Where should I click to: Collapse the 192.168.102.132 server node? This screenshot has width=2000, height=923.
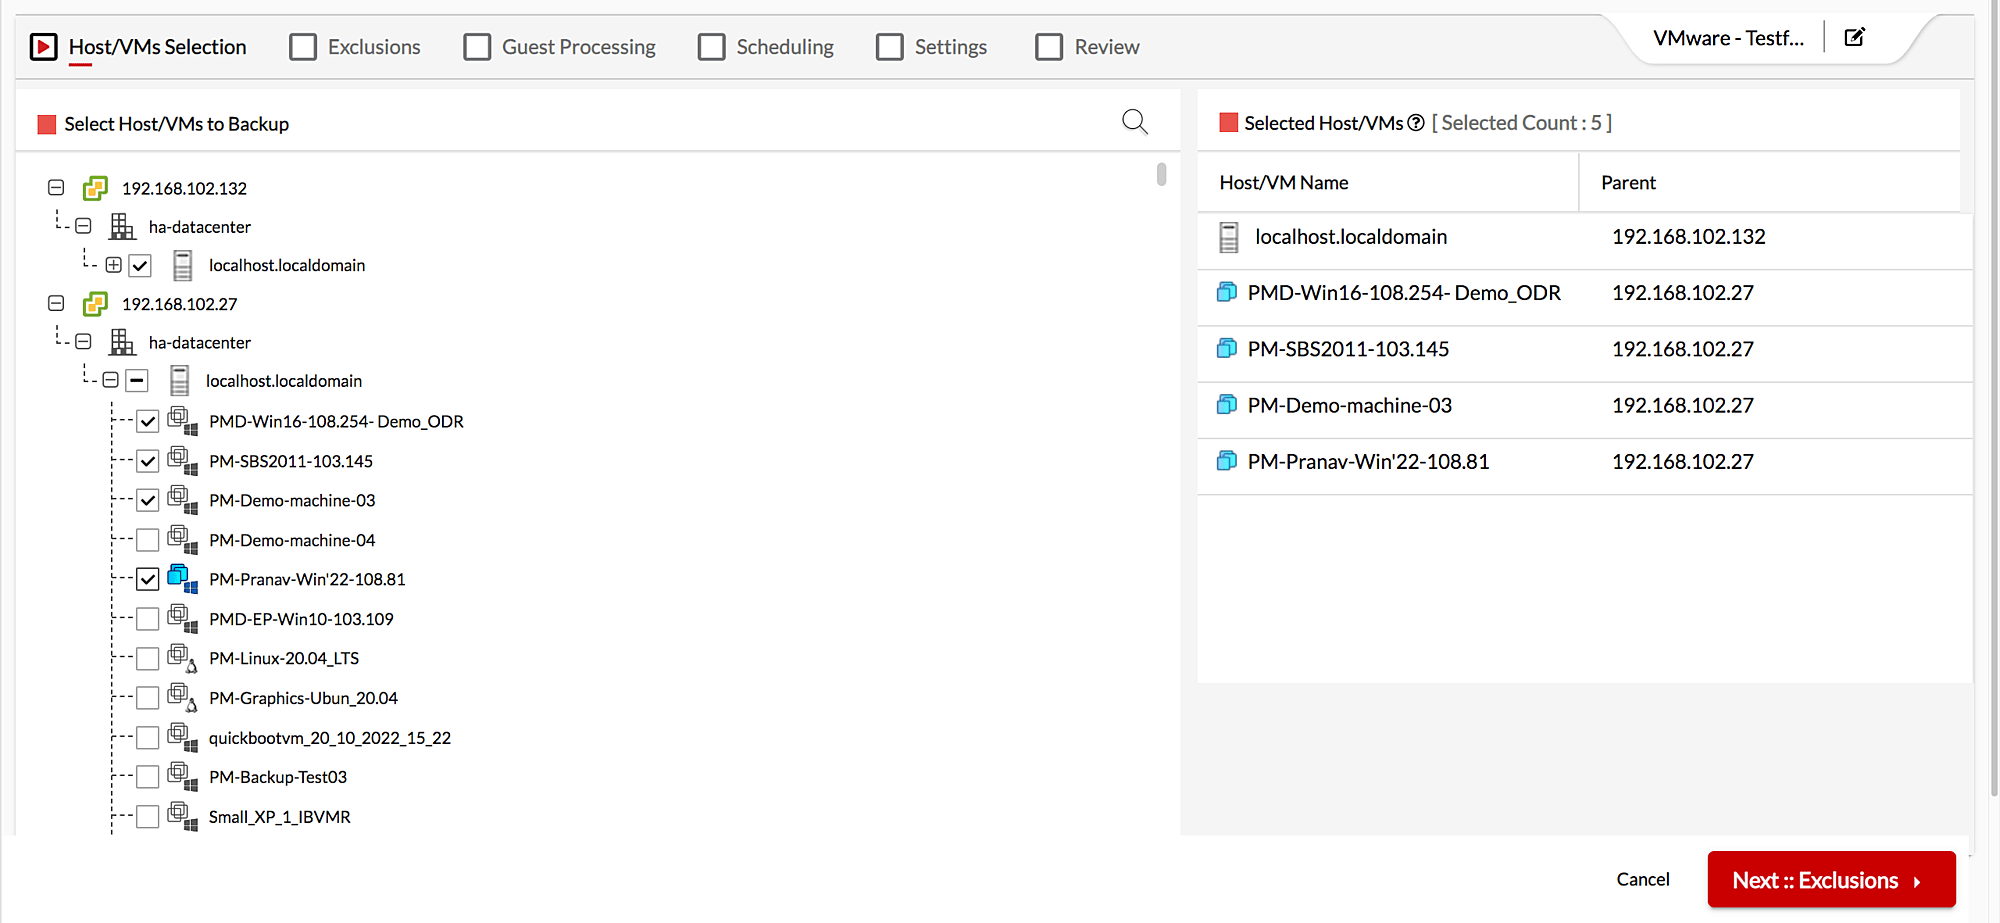click(56, 187)
